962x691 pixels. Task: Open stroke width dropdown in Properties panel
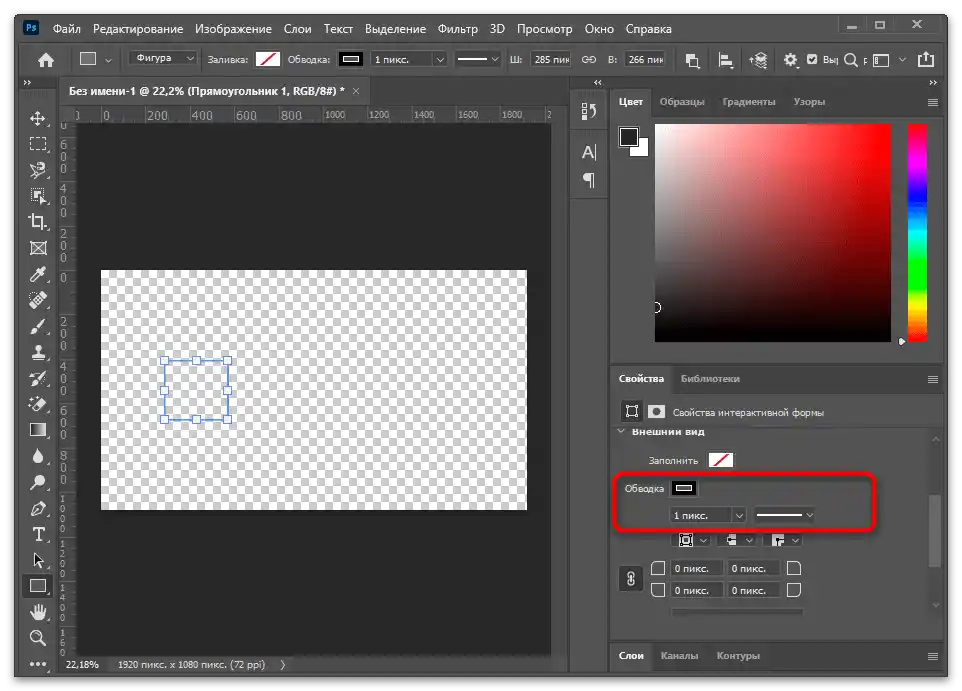tap(739, 515)
